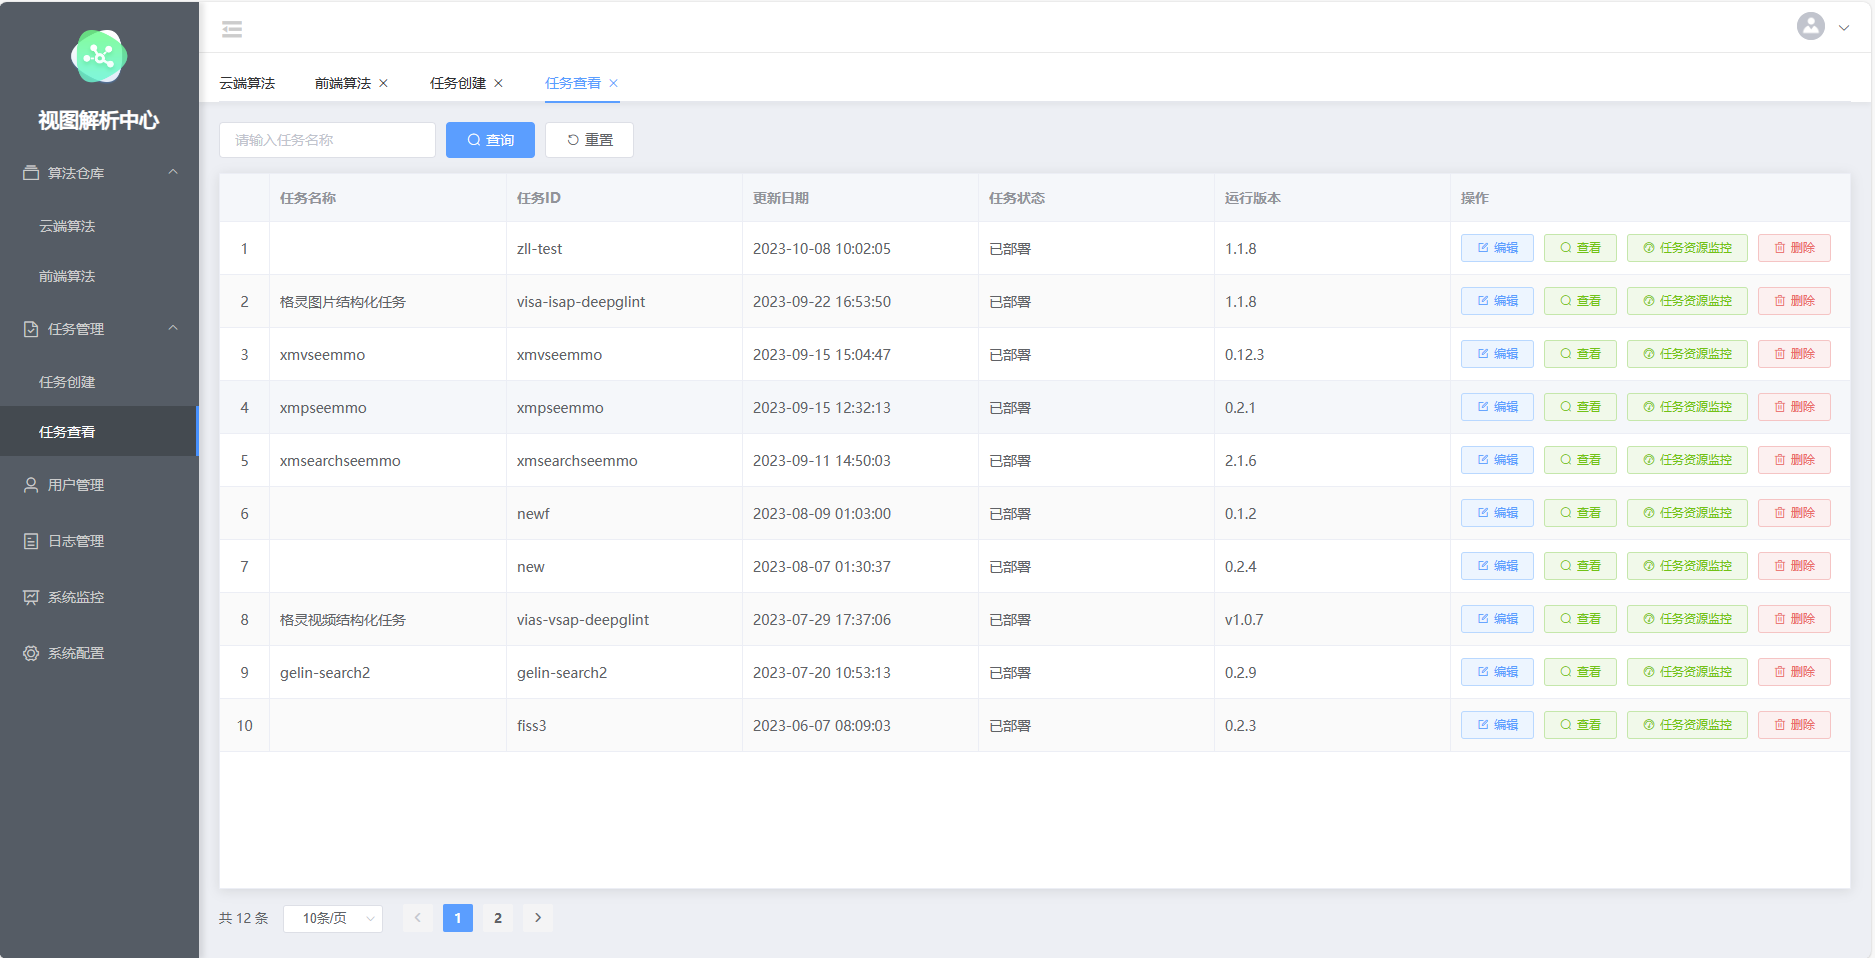The height and width of the screenshot is (958, 1875).
Task: Switch to the 云端算法 tab
Action: click(247, 83)
